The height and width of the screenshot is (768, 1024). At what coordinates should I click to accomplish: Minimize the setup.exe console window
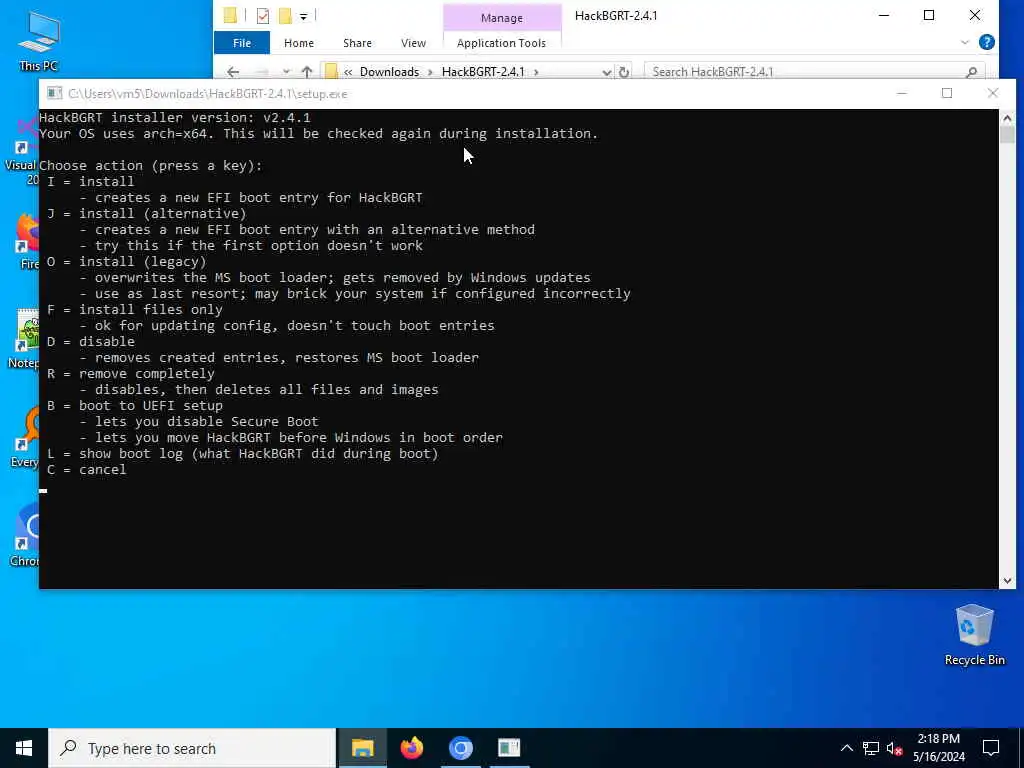(x=901, y=93)
